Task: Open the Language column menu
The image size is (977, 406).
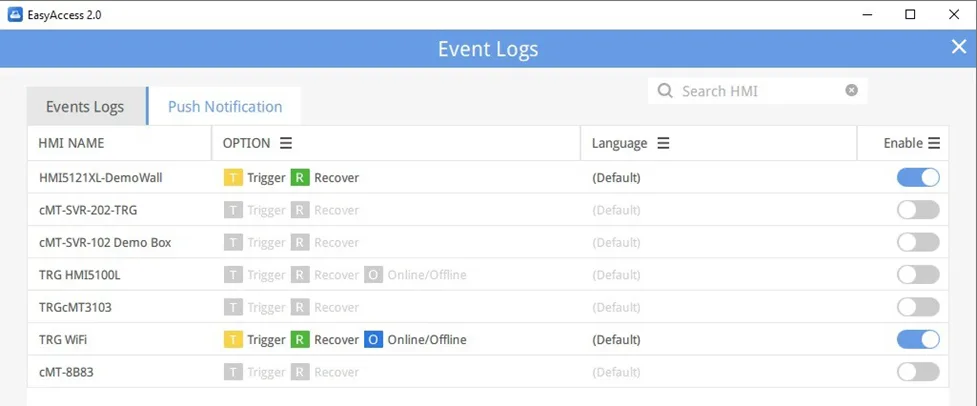Action: click(x=664, y=143)
